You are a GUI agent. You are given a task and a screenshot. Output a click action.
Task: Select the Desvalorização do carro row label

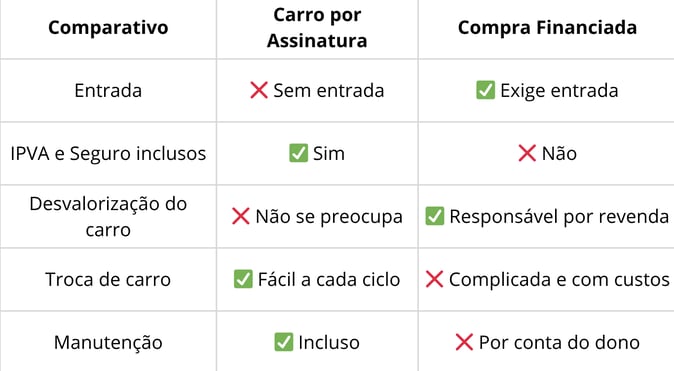(x=108, y=216)
